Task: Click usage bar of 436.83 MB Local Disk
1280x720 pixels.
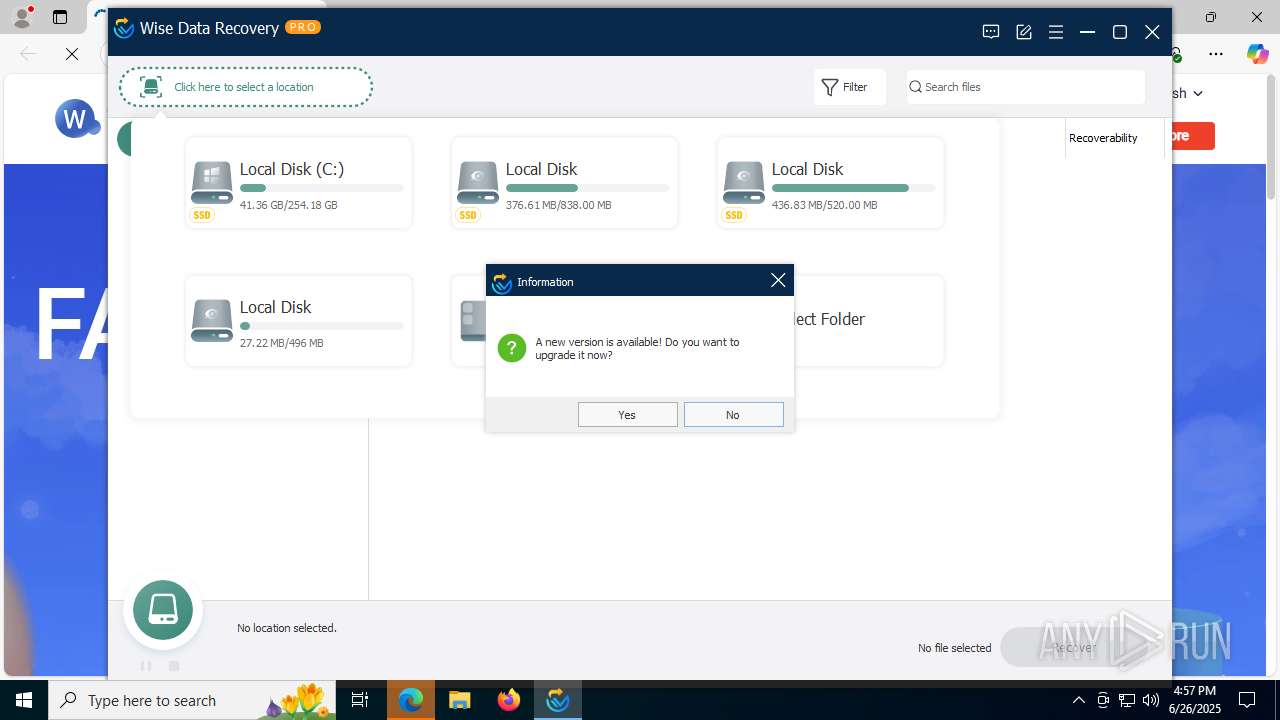Action: tap(854, 188)
